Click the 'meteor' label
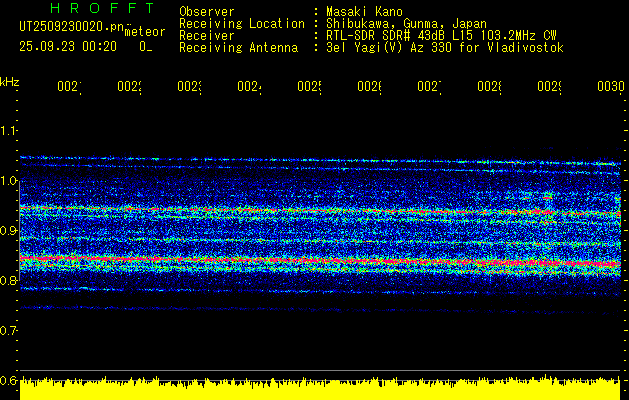Viewport: 629px width, 400px height. 145,32
